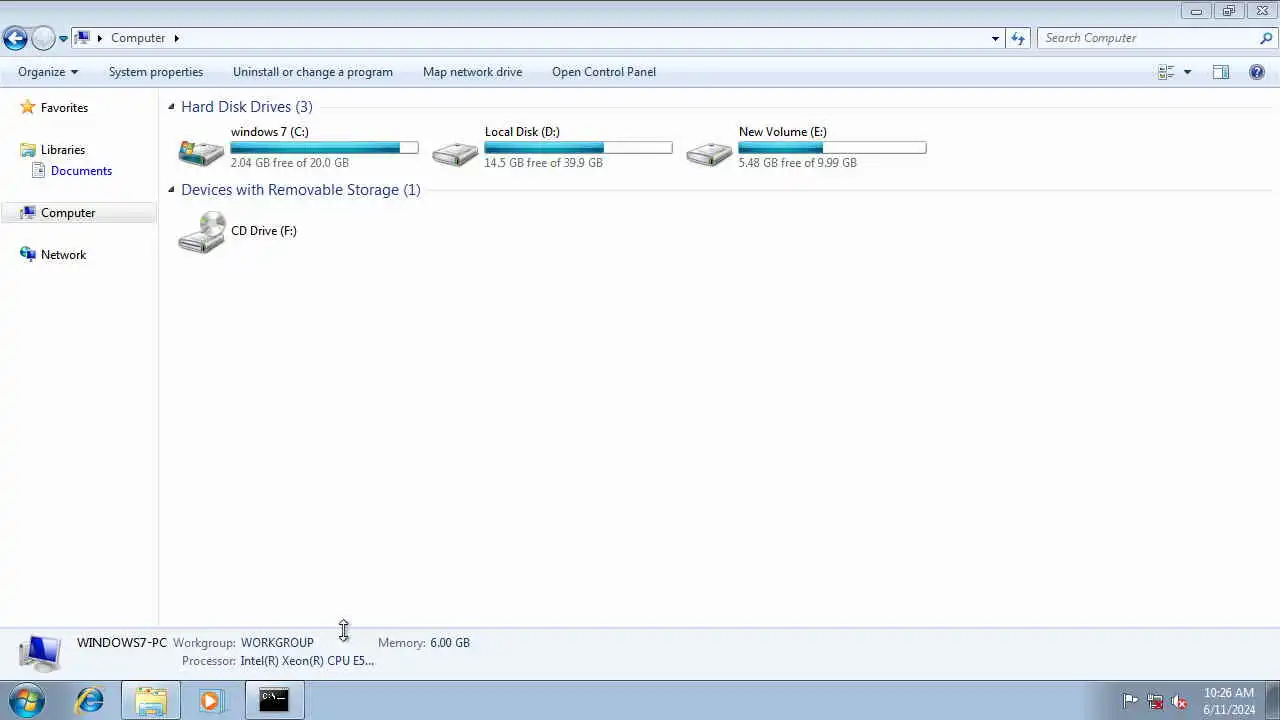Select the Local Disk (D:) drive icon
The width and height of the screenshot is (1280, 720).
click(x=455, y=153)
